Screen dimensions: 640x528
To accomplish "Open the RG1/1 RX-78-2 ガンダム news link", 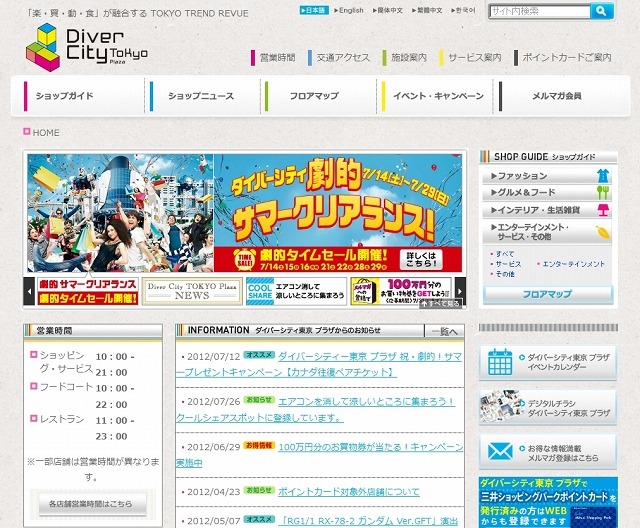I will 368,521.
